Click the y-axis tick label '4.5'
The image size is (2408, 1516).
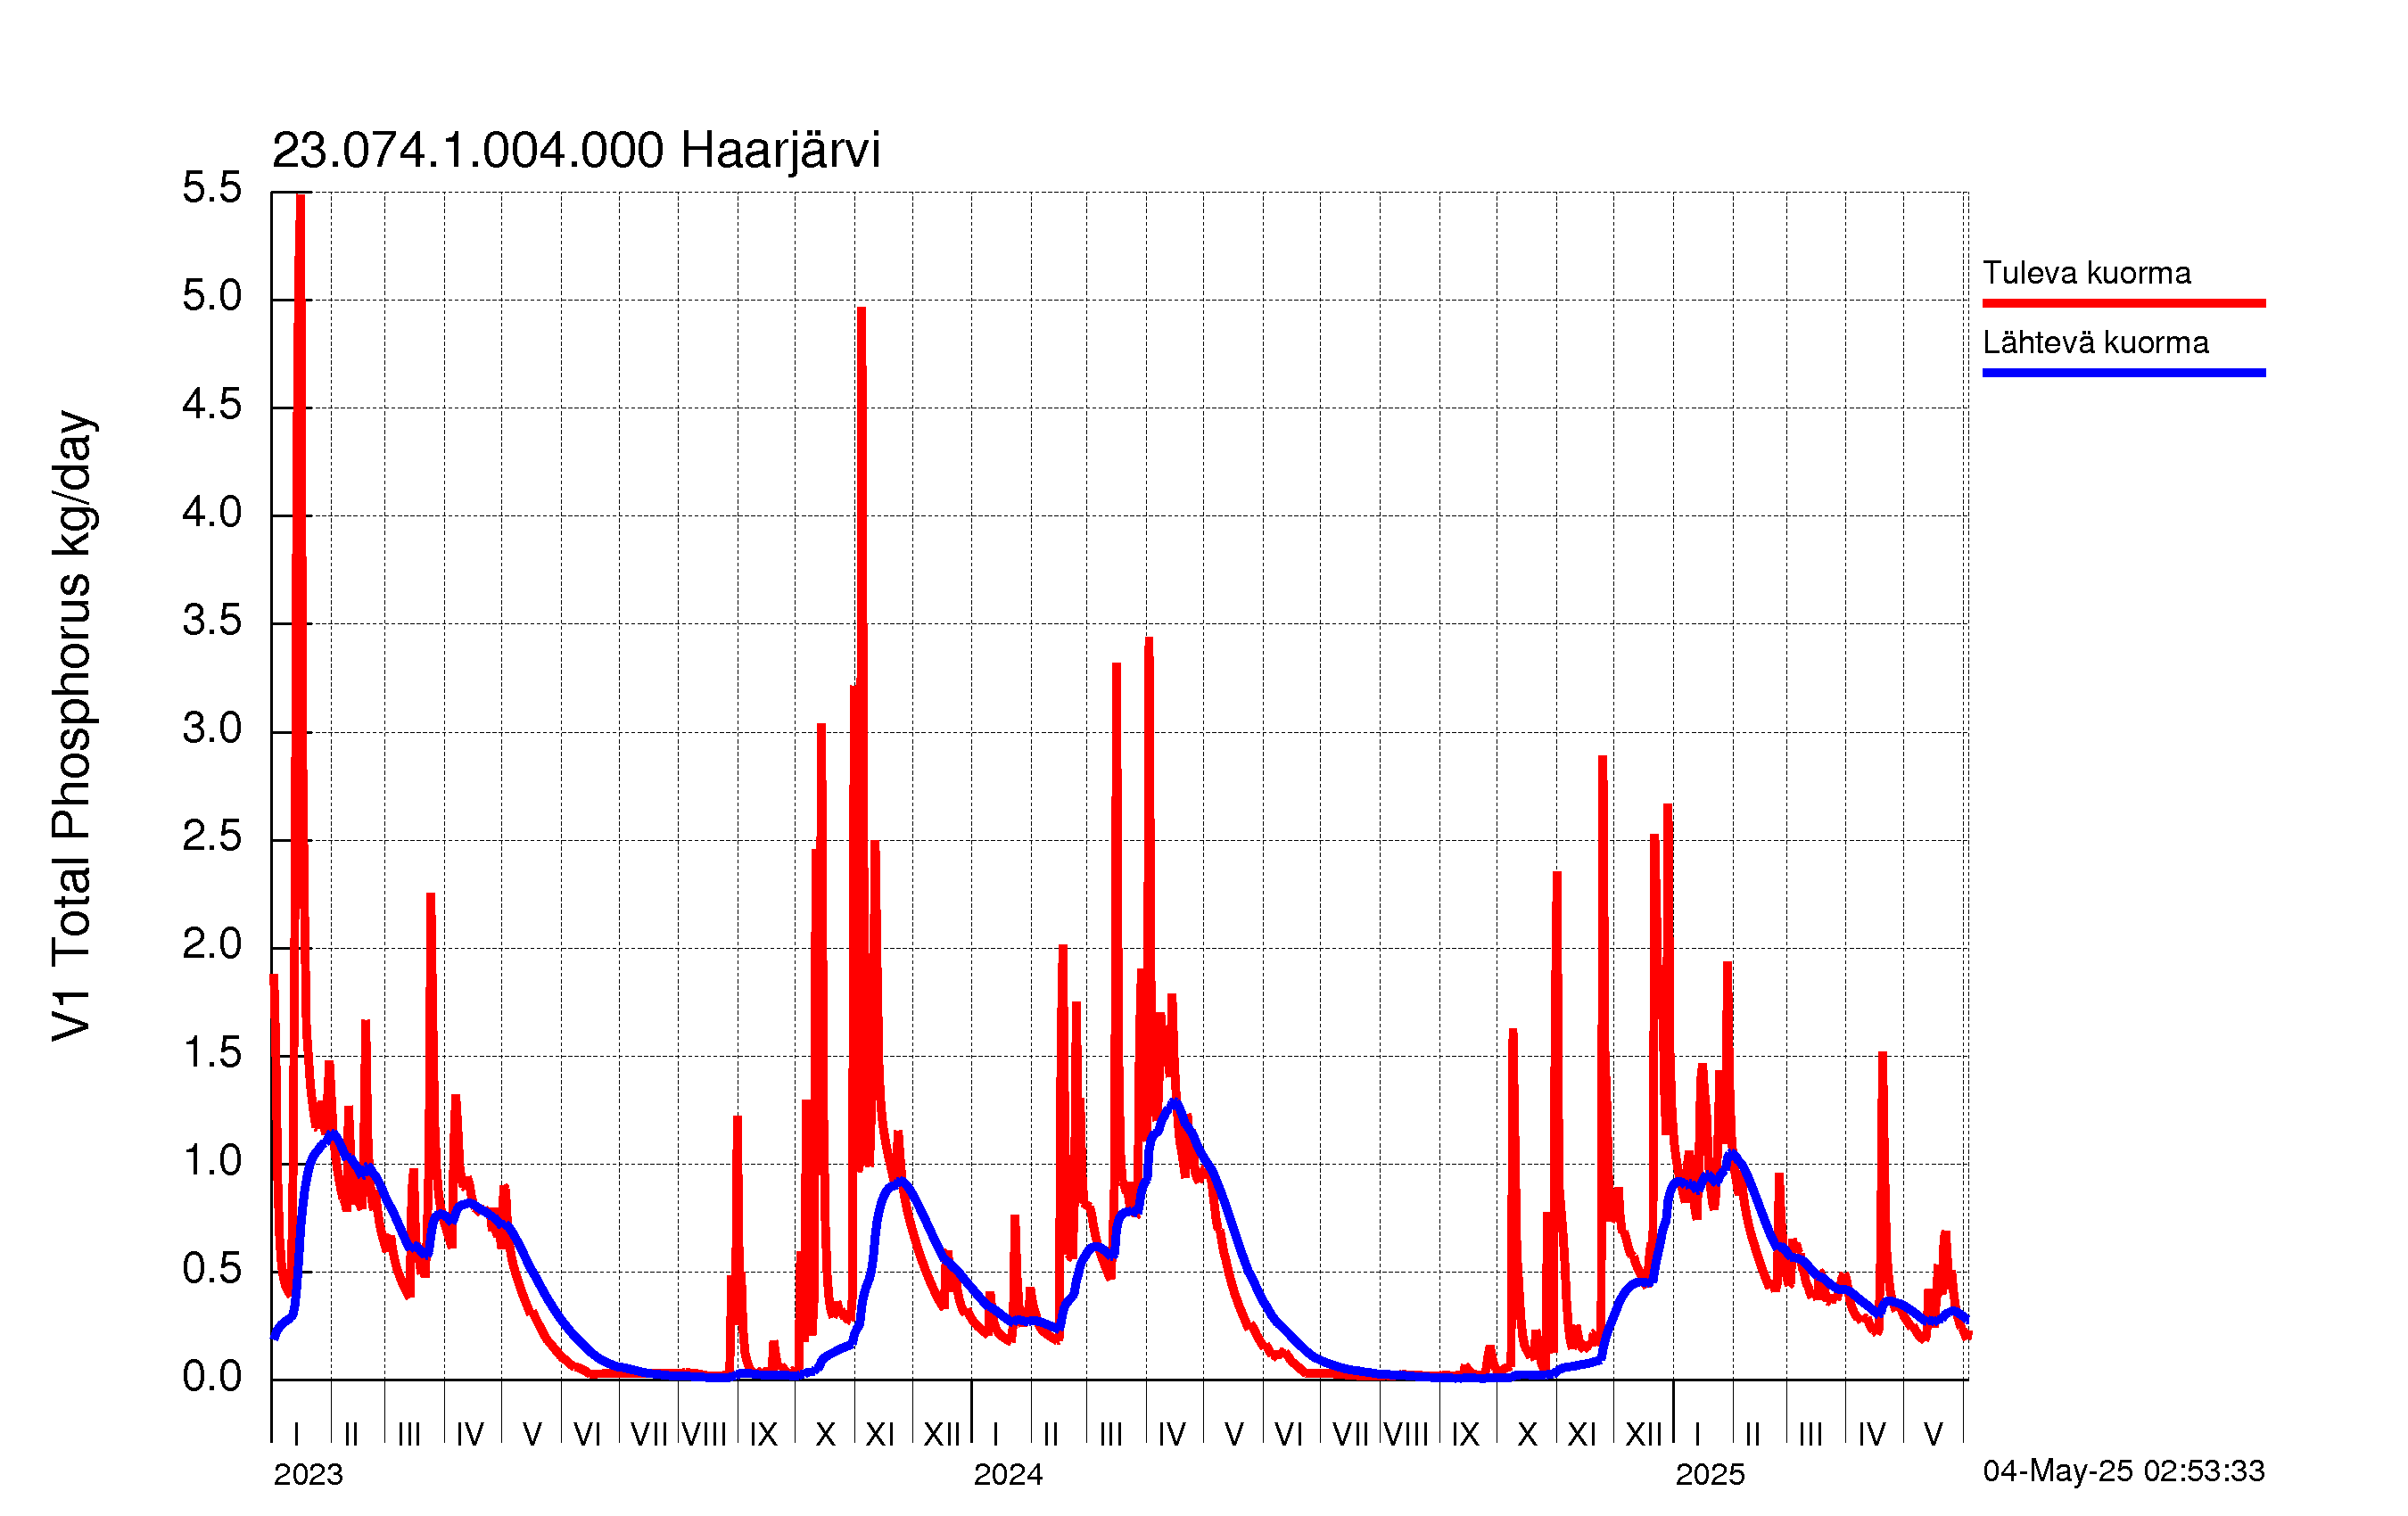point(212,405)
